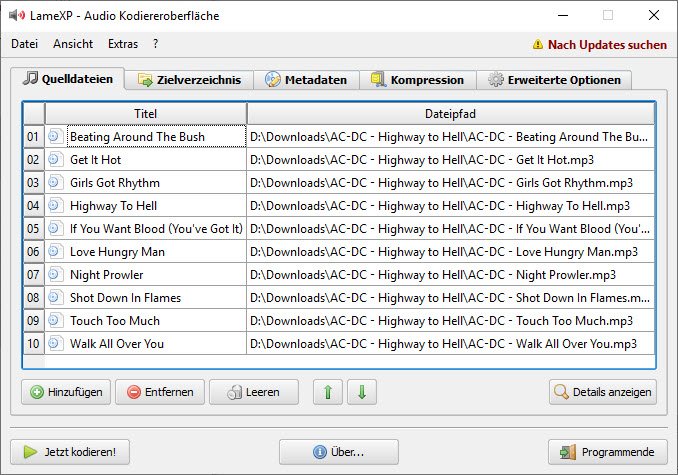Click audio file icon of Love Hungry Man

(55, 251)
